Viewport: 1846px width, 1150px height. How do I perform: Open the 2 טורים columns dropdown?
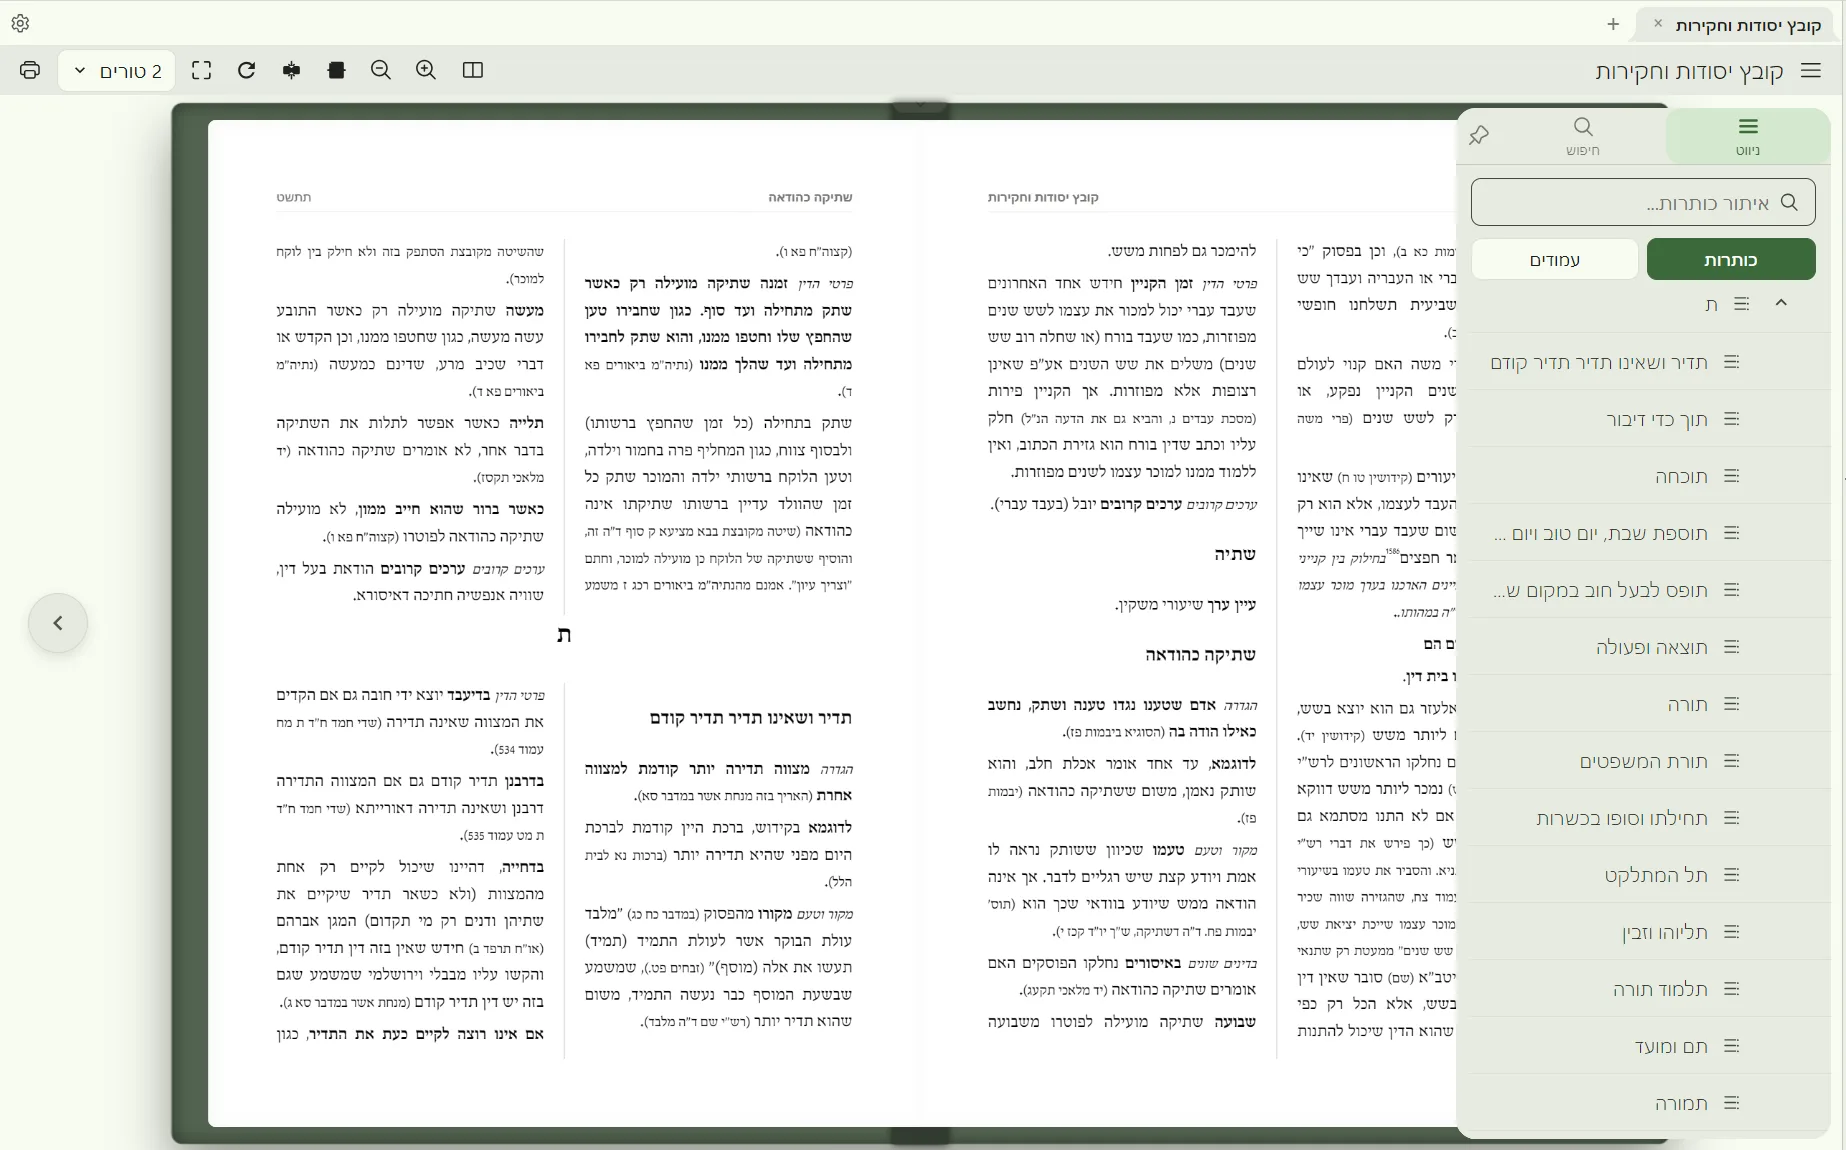click(x=117, y=70)
